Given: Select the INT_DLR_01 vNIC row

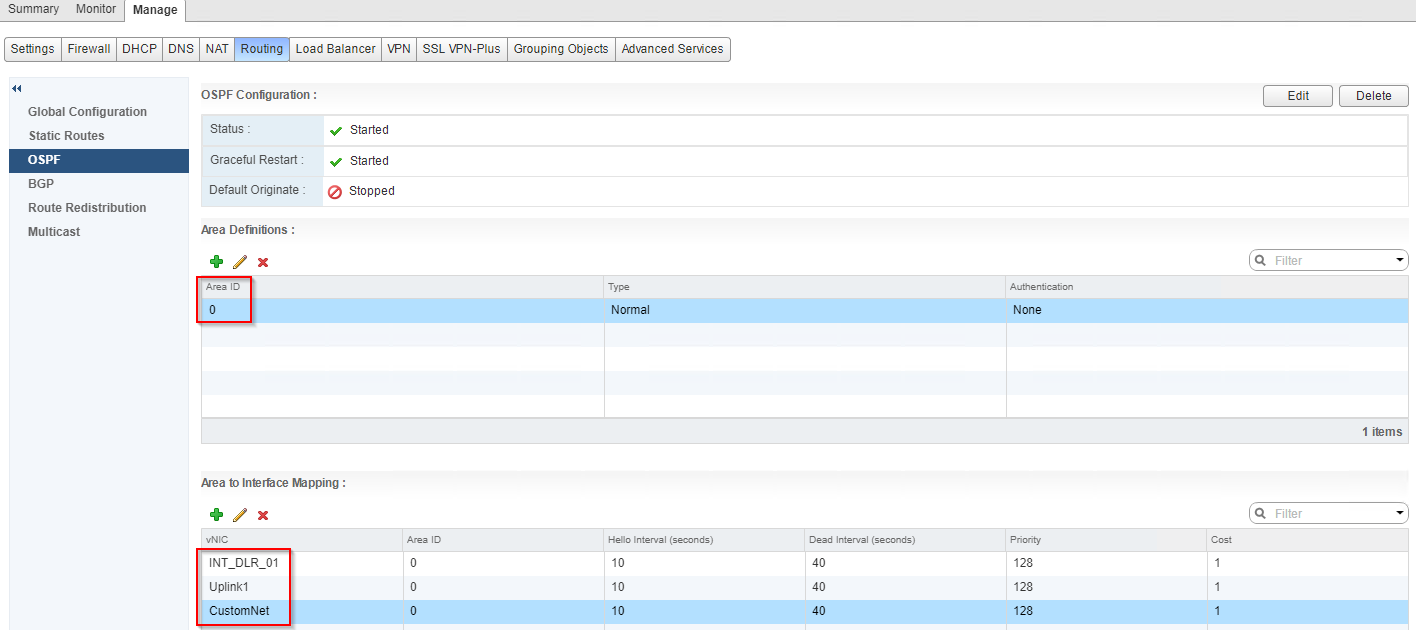Looking at the screenshot, I should [243, 563].
